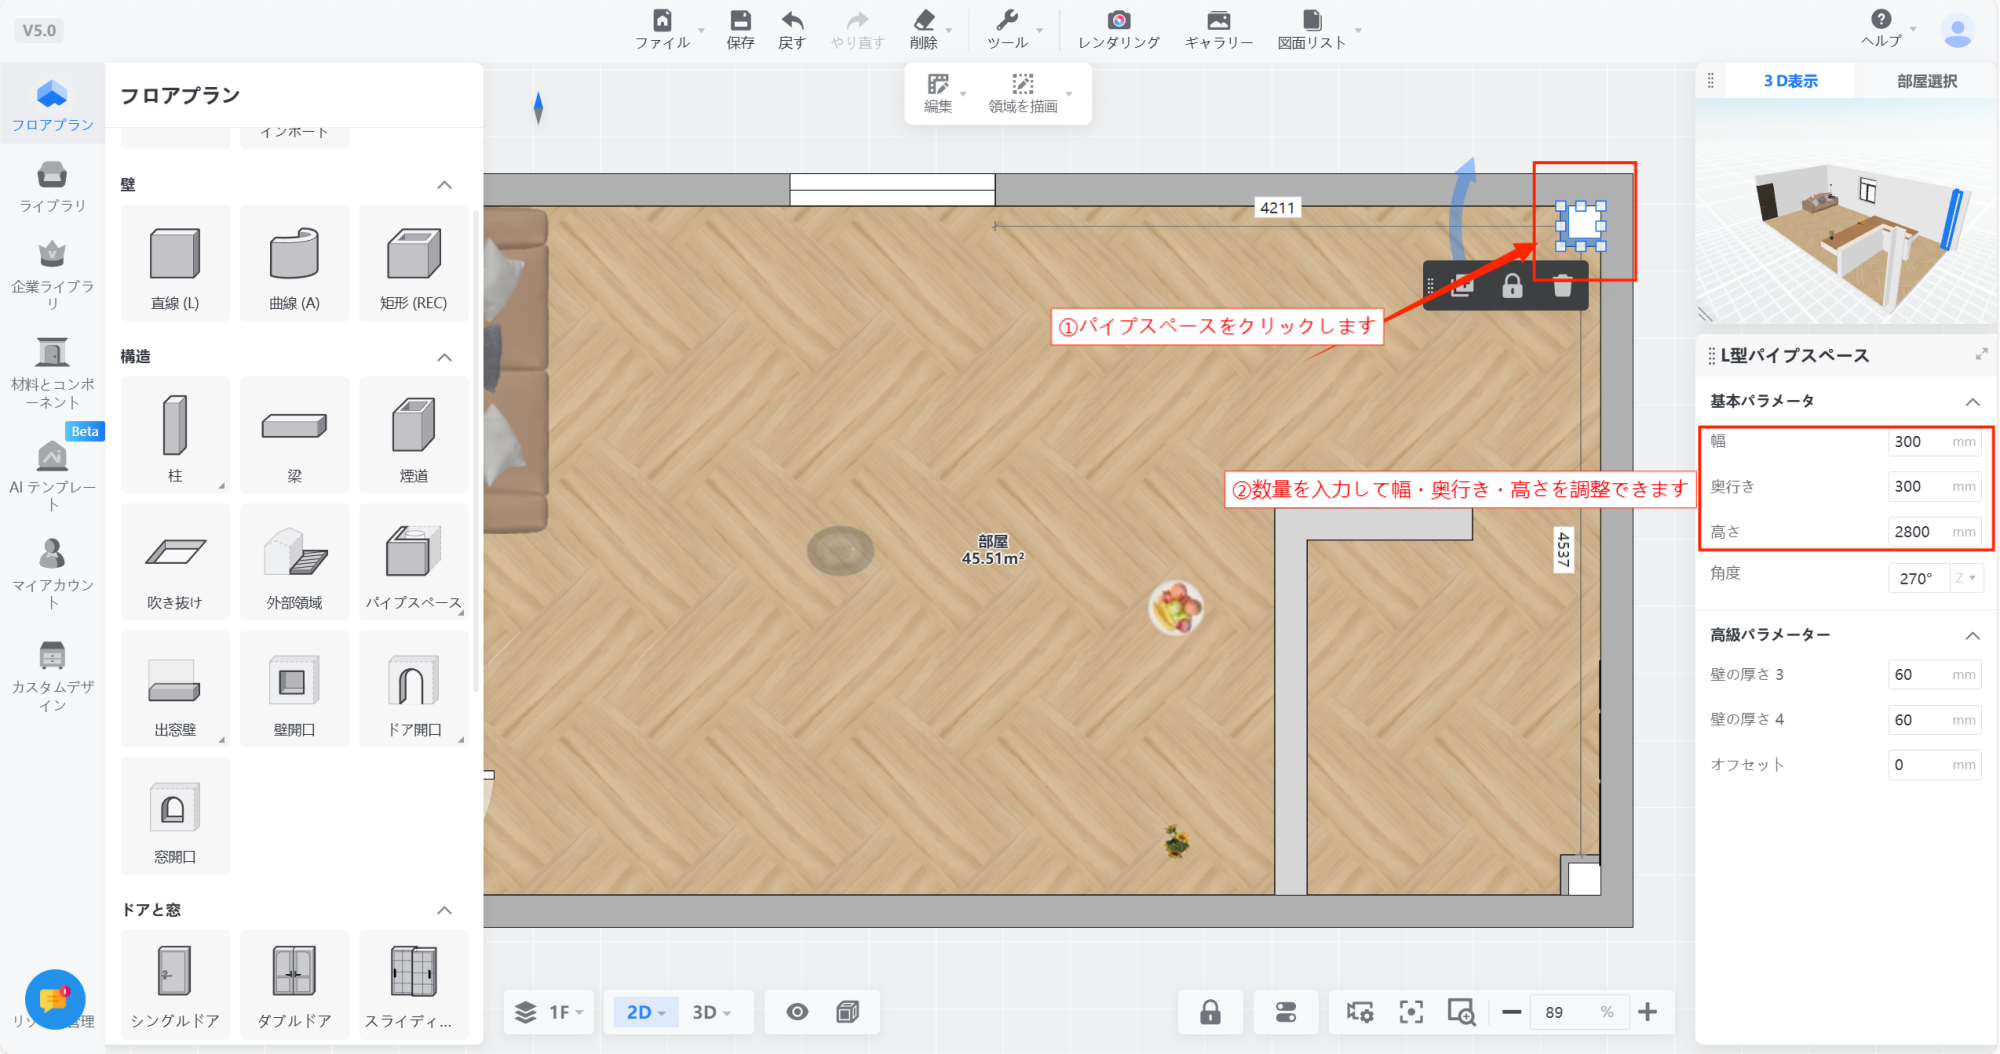Zoom out with the minus button
Viewport: 2000px width, 1054px height.
pos(1512,1012)
